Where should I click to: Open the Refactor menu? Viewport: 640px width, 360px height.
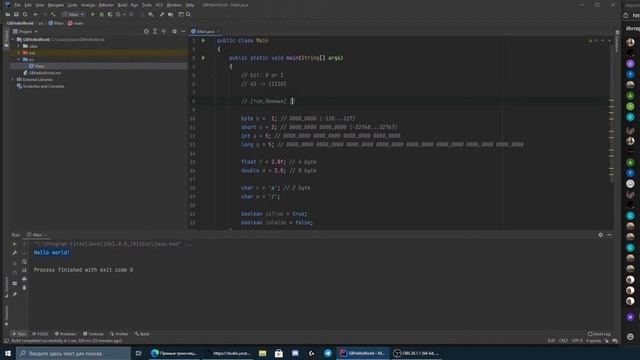click(x=106, y=5)
